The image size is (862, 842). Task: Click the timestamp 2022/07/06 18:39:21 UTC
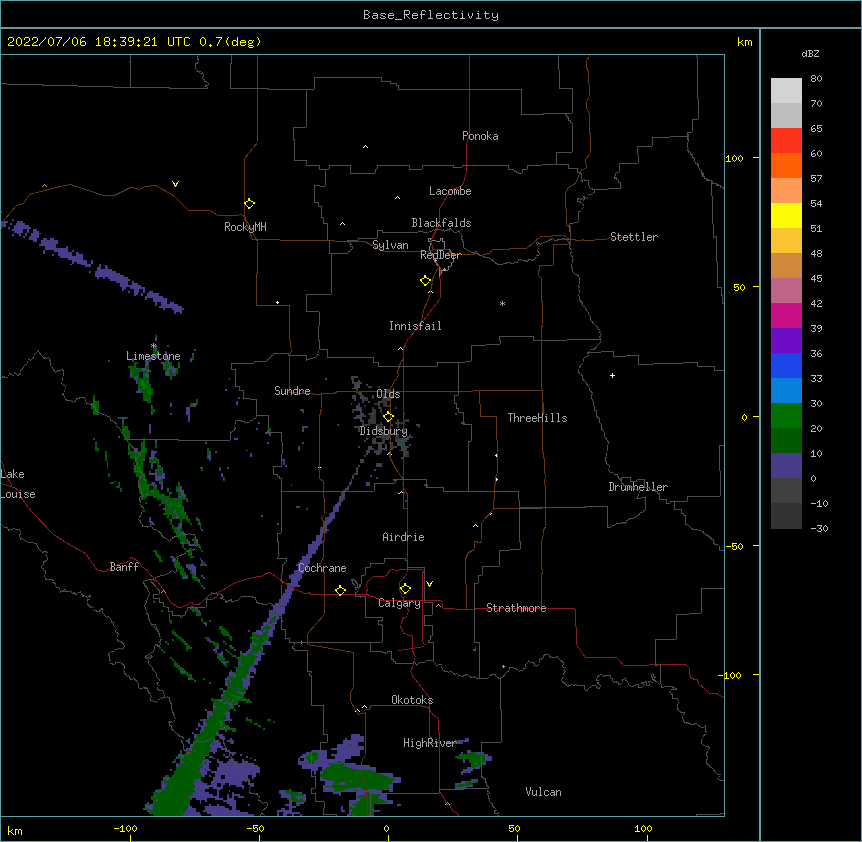[98, 42]
